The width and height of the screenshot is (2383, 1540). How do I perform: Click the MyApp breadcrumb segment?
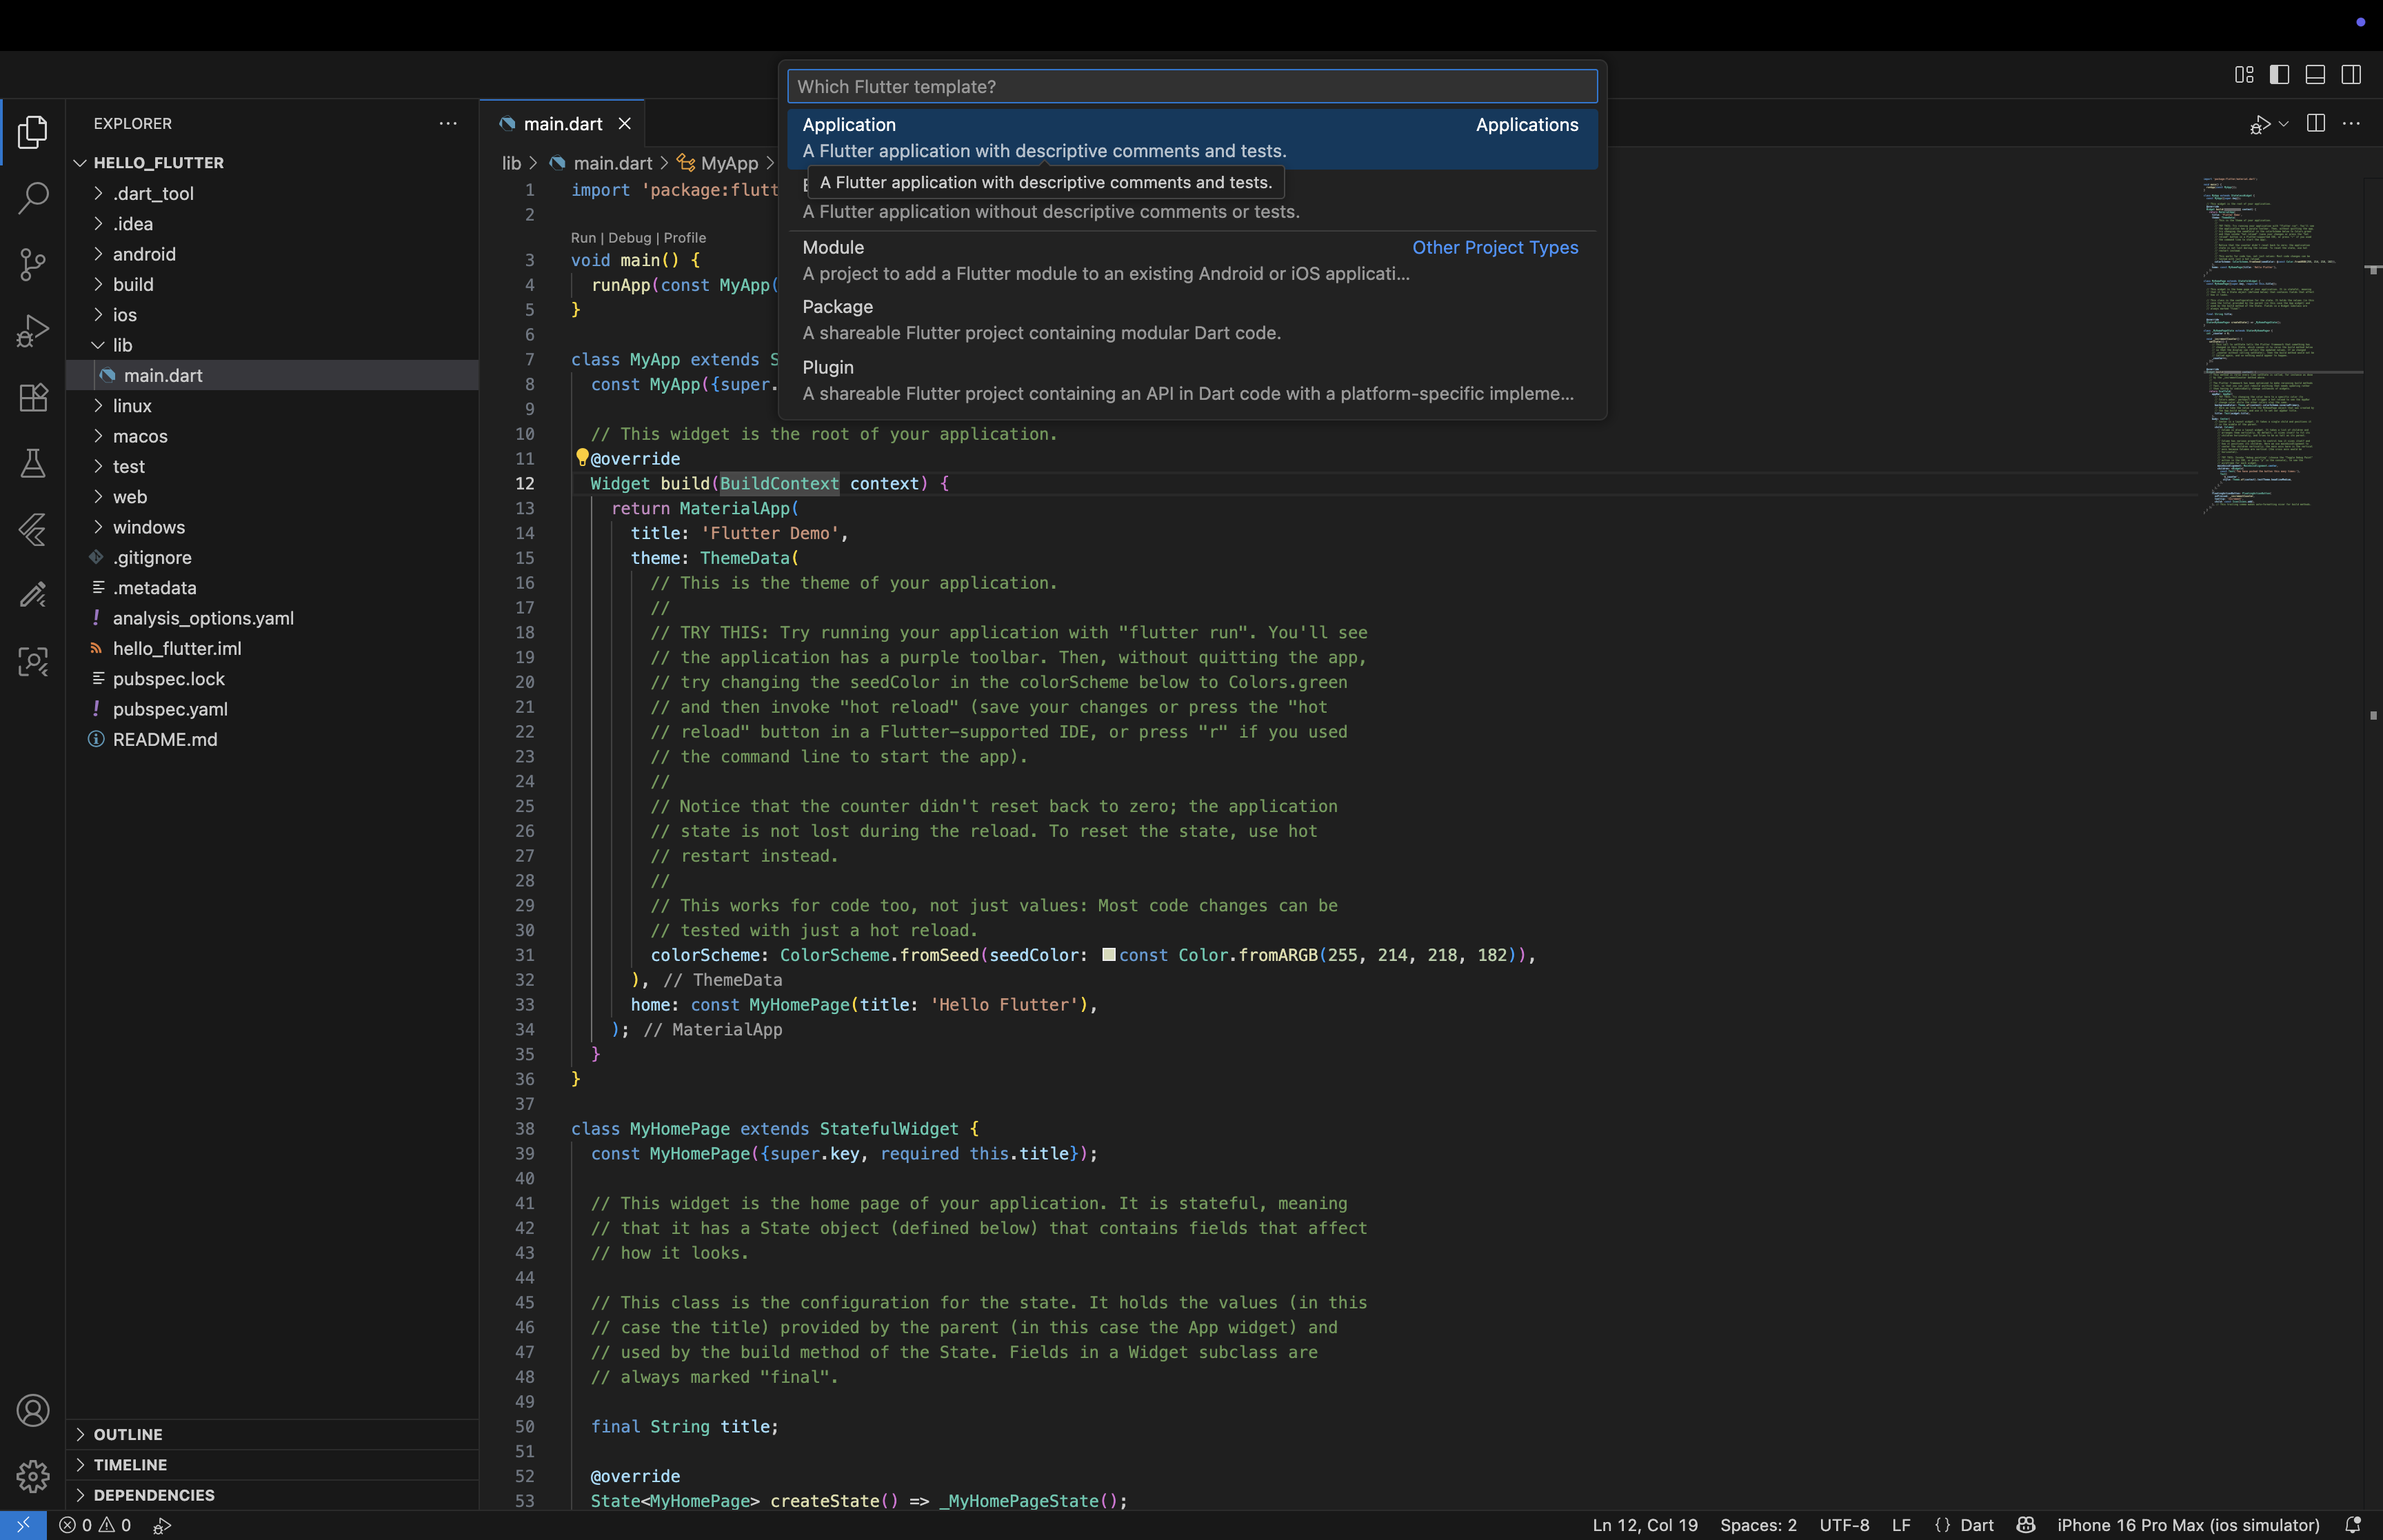[x=718, y=163]
